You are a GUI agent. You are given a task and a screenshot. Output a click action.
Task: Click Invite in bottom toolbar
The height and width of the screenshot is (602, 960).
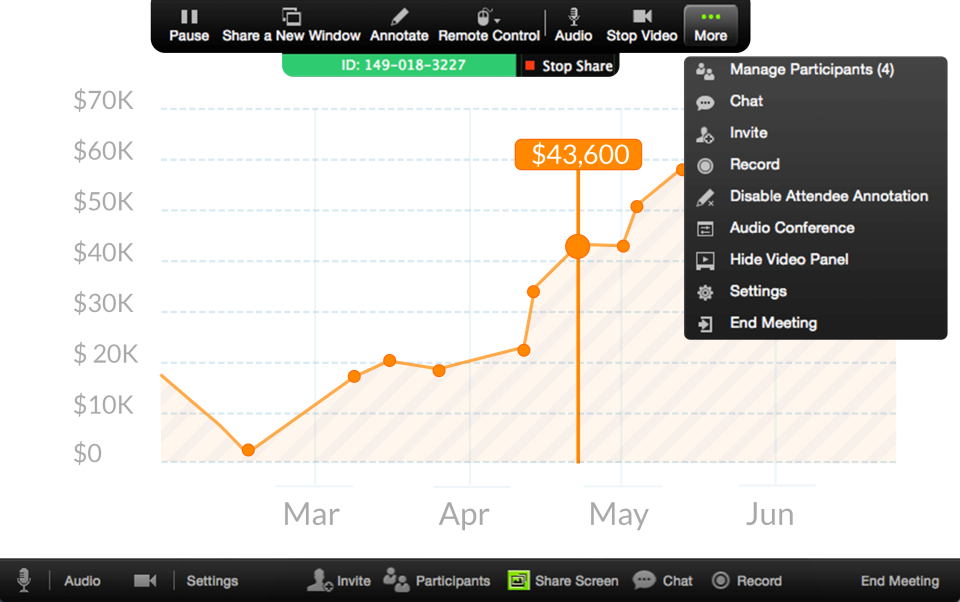pyautogui.click(x=339, y=581)
